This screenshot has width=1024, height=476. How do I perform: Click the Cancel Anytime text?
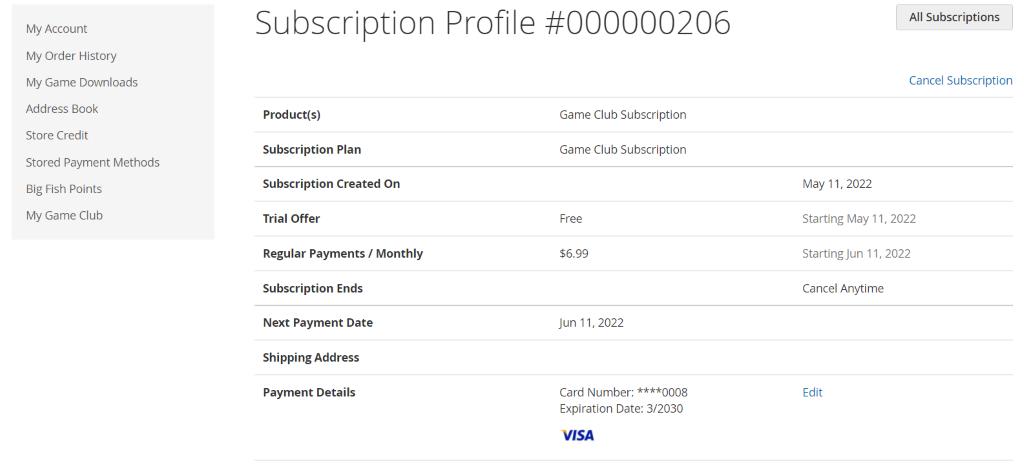(x=843, y=289)
